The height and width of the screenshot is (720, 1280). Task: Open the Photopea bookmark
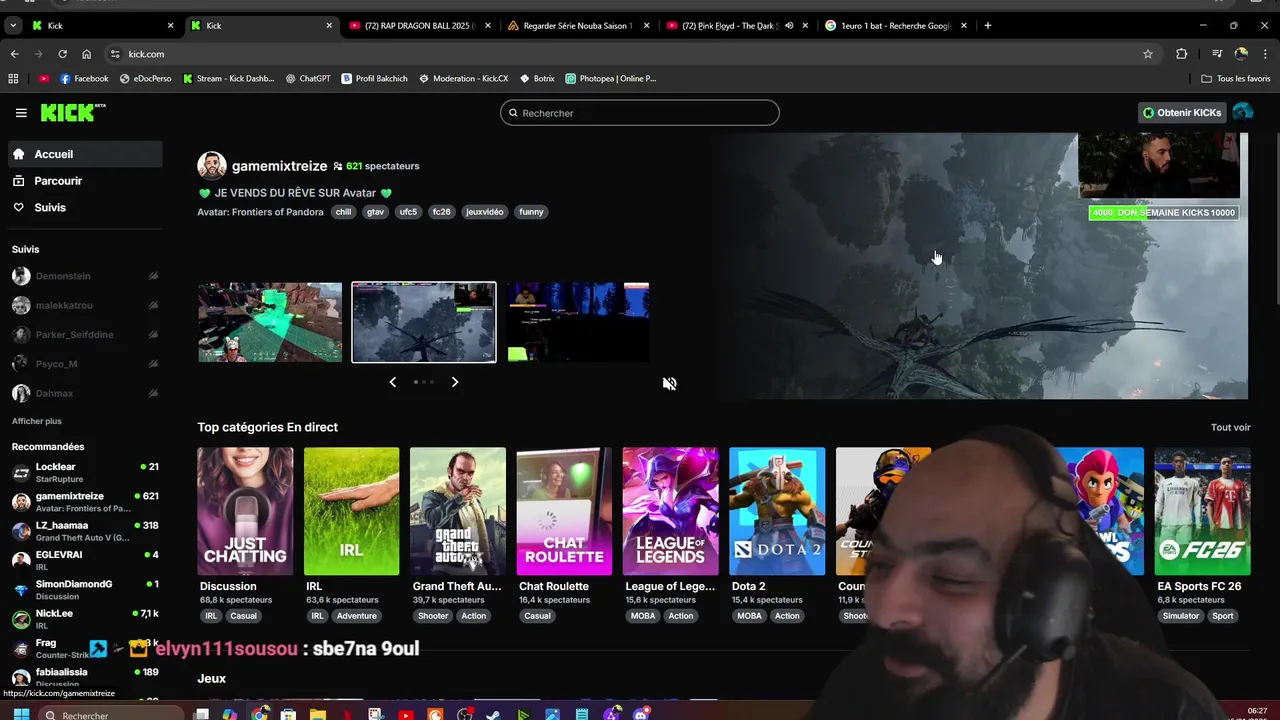point(611,78)
